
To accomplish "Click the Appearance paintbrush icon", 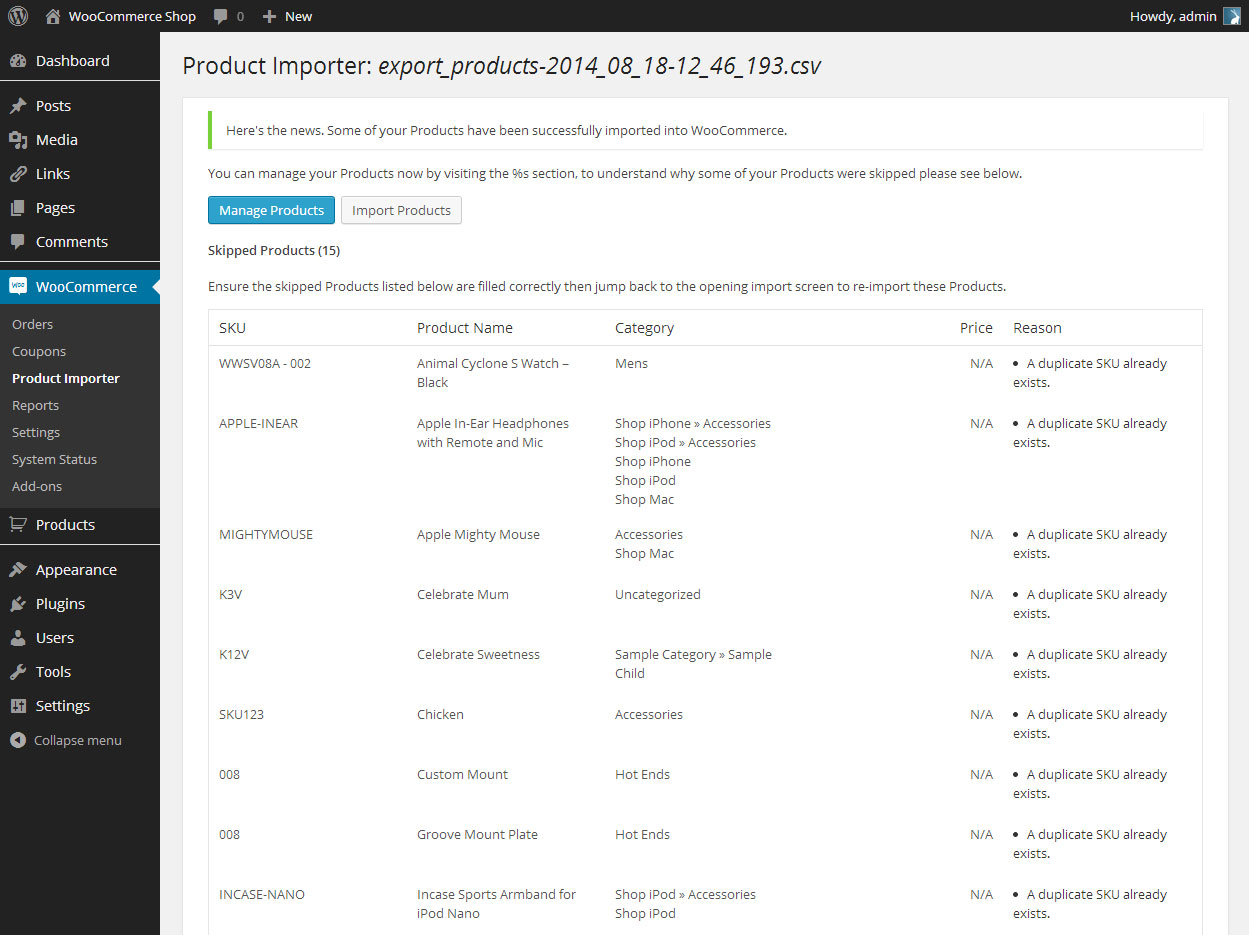I will (x=18, y=570).
